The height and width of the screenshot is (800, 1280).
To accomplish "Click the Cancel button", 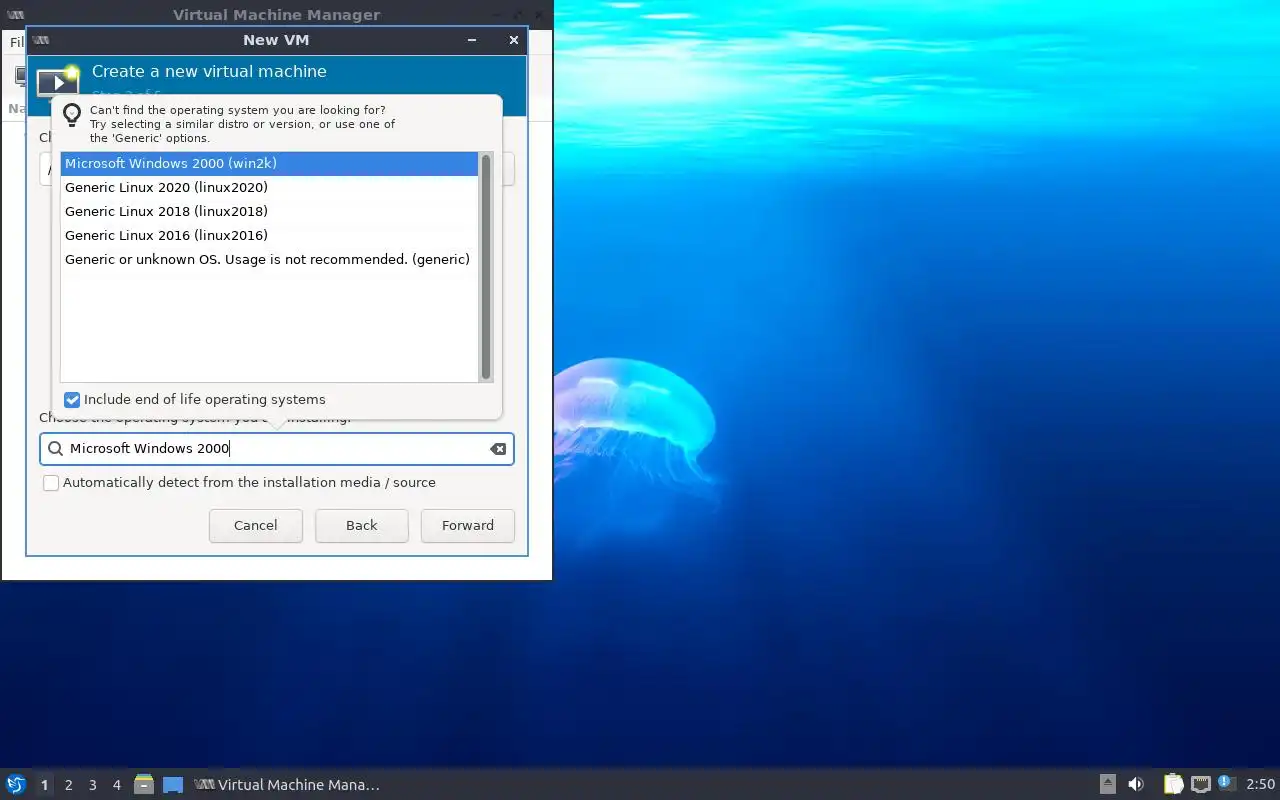I will point(255,526).
